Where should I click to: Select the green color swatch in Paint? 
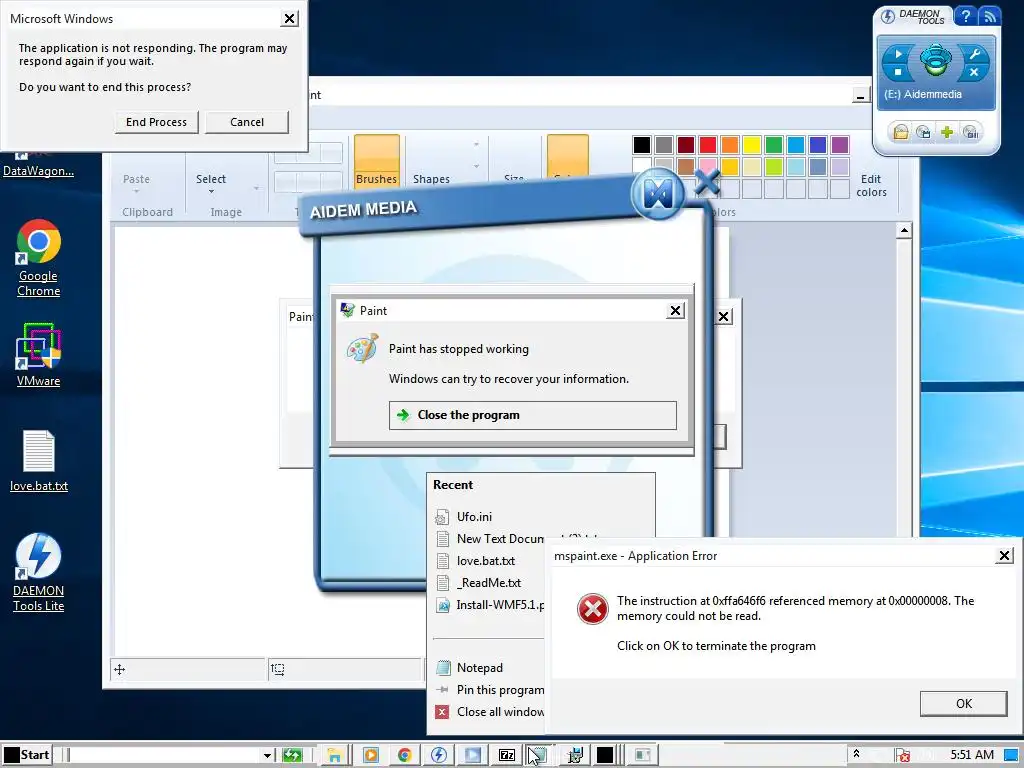pos(774,144)
